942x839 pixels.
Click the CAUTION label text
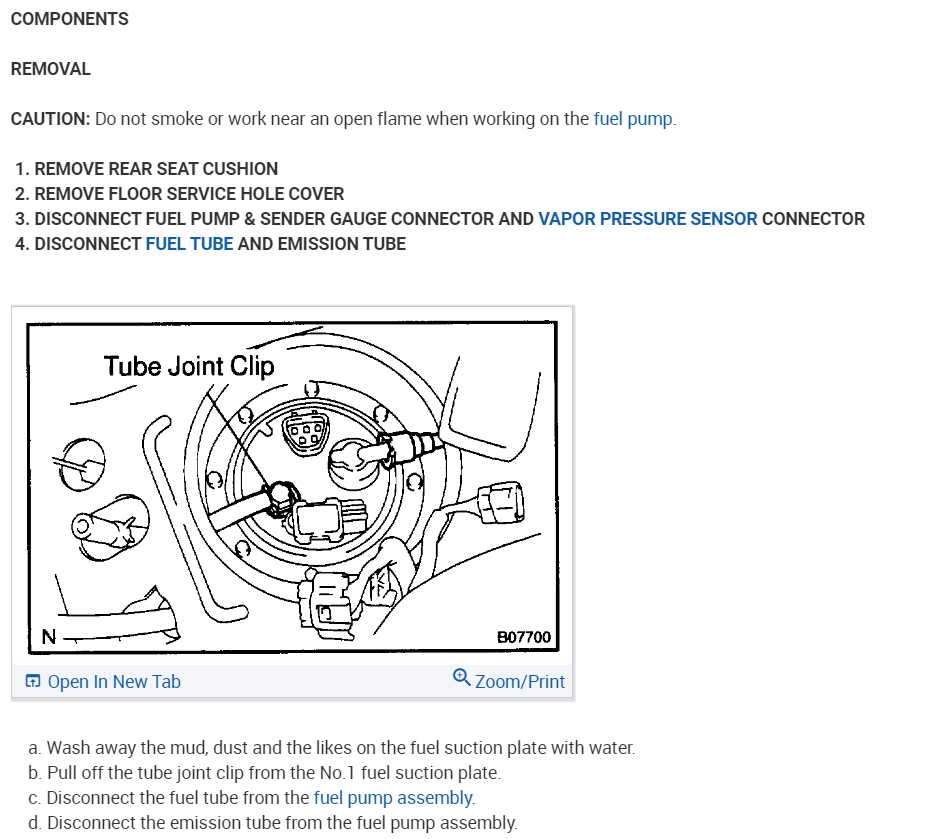(x=50, y=119)
